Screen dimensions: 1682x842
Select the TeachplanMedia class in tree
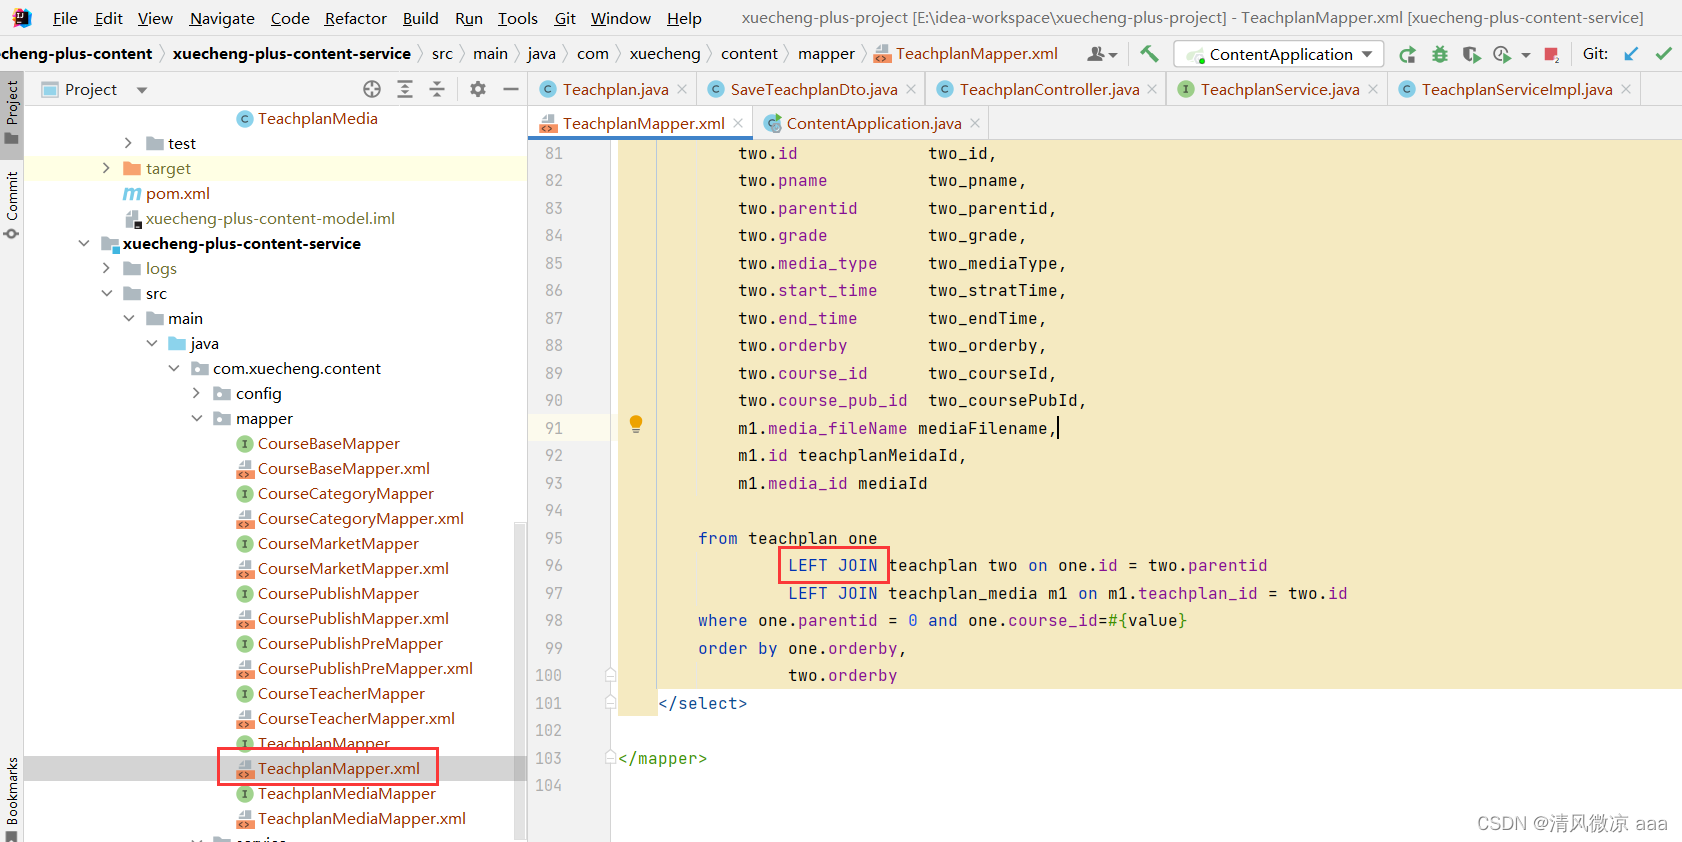click(317, 118)
